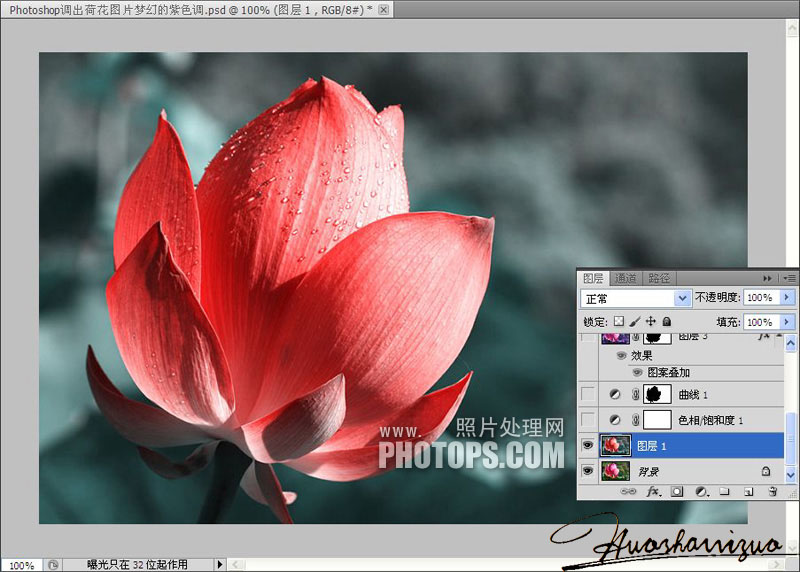The width and height of the screenshot is (800, 572).
Task: Click layers panel scrollbar thumb
Action: 790,436
